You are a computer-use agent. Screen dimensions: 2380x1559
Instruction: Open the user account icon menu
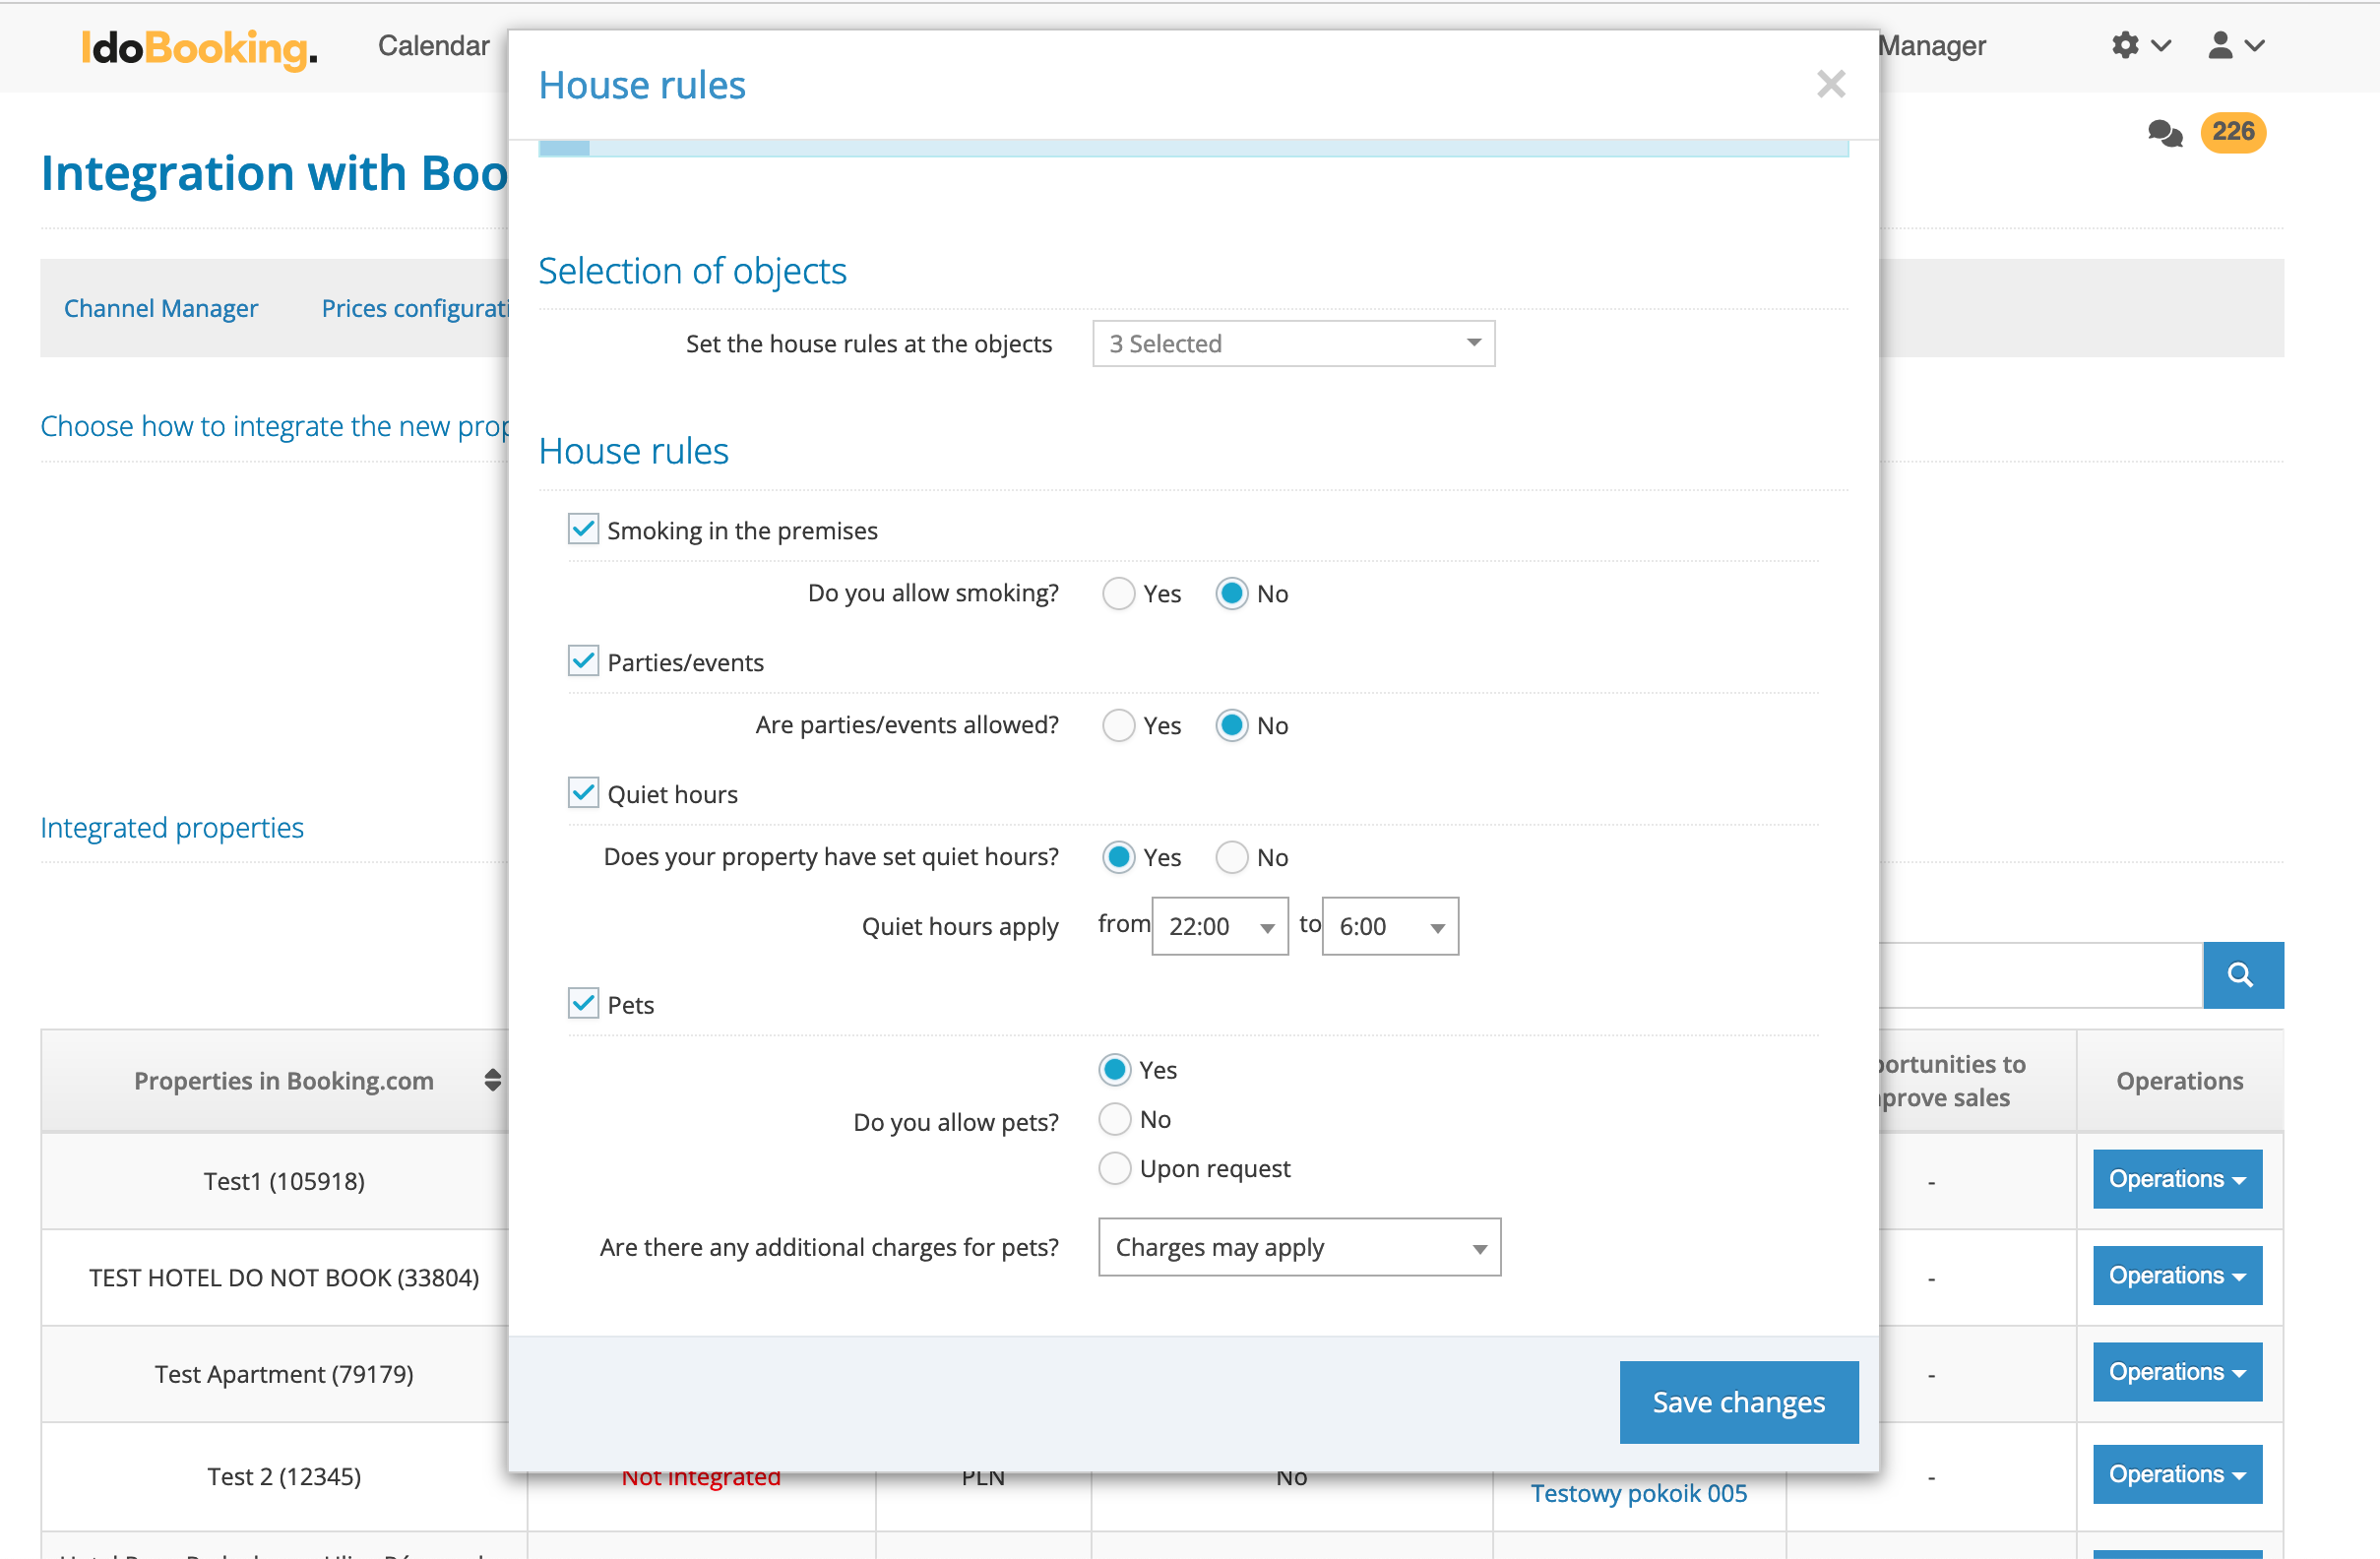pos(2221,45)
